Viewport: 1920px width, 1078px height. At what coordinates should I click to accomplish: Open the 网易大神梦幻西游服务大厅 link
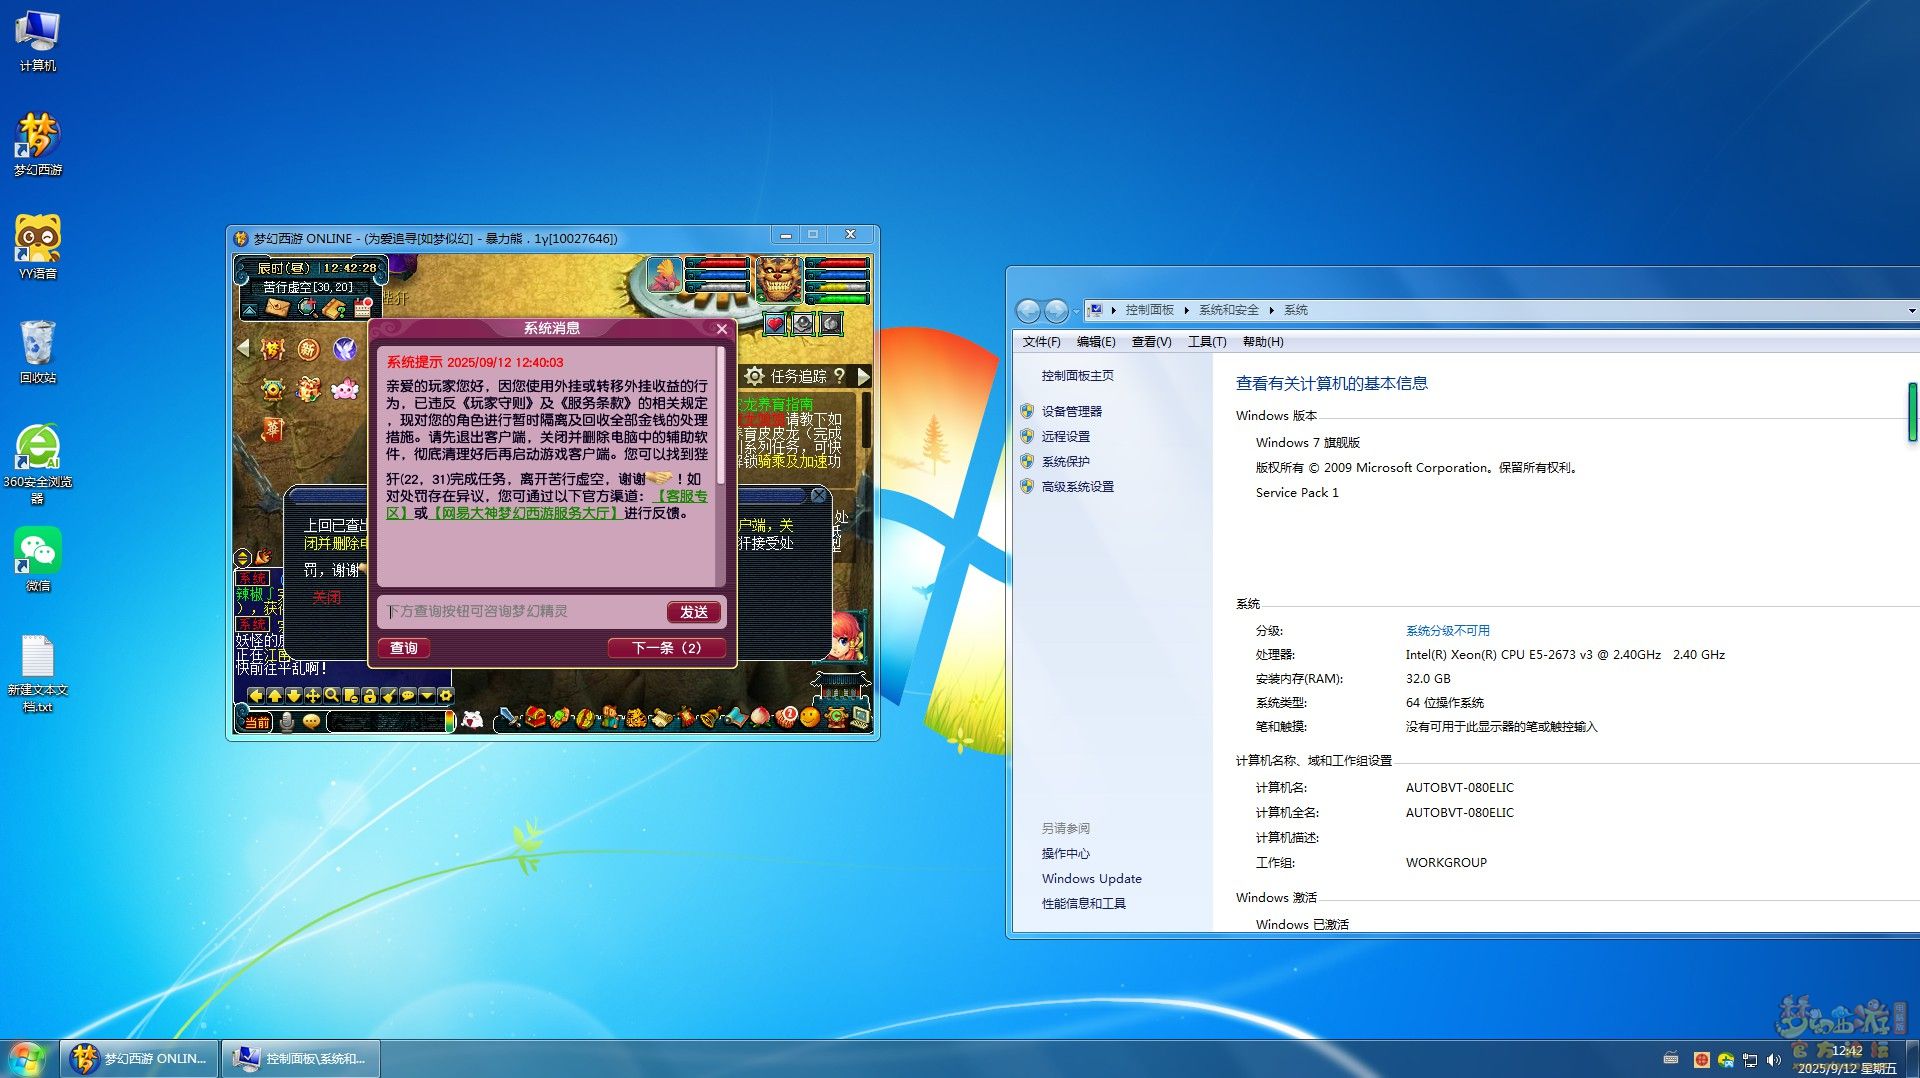pyautogui.click(x=526, y=513)
